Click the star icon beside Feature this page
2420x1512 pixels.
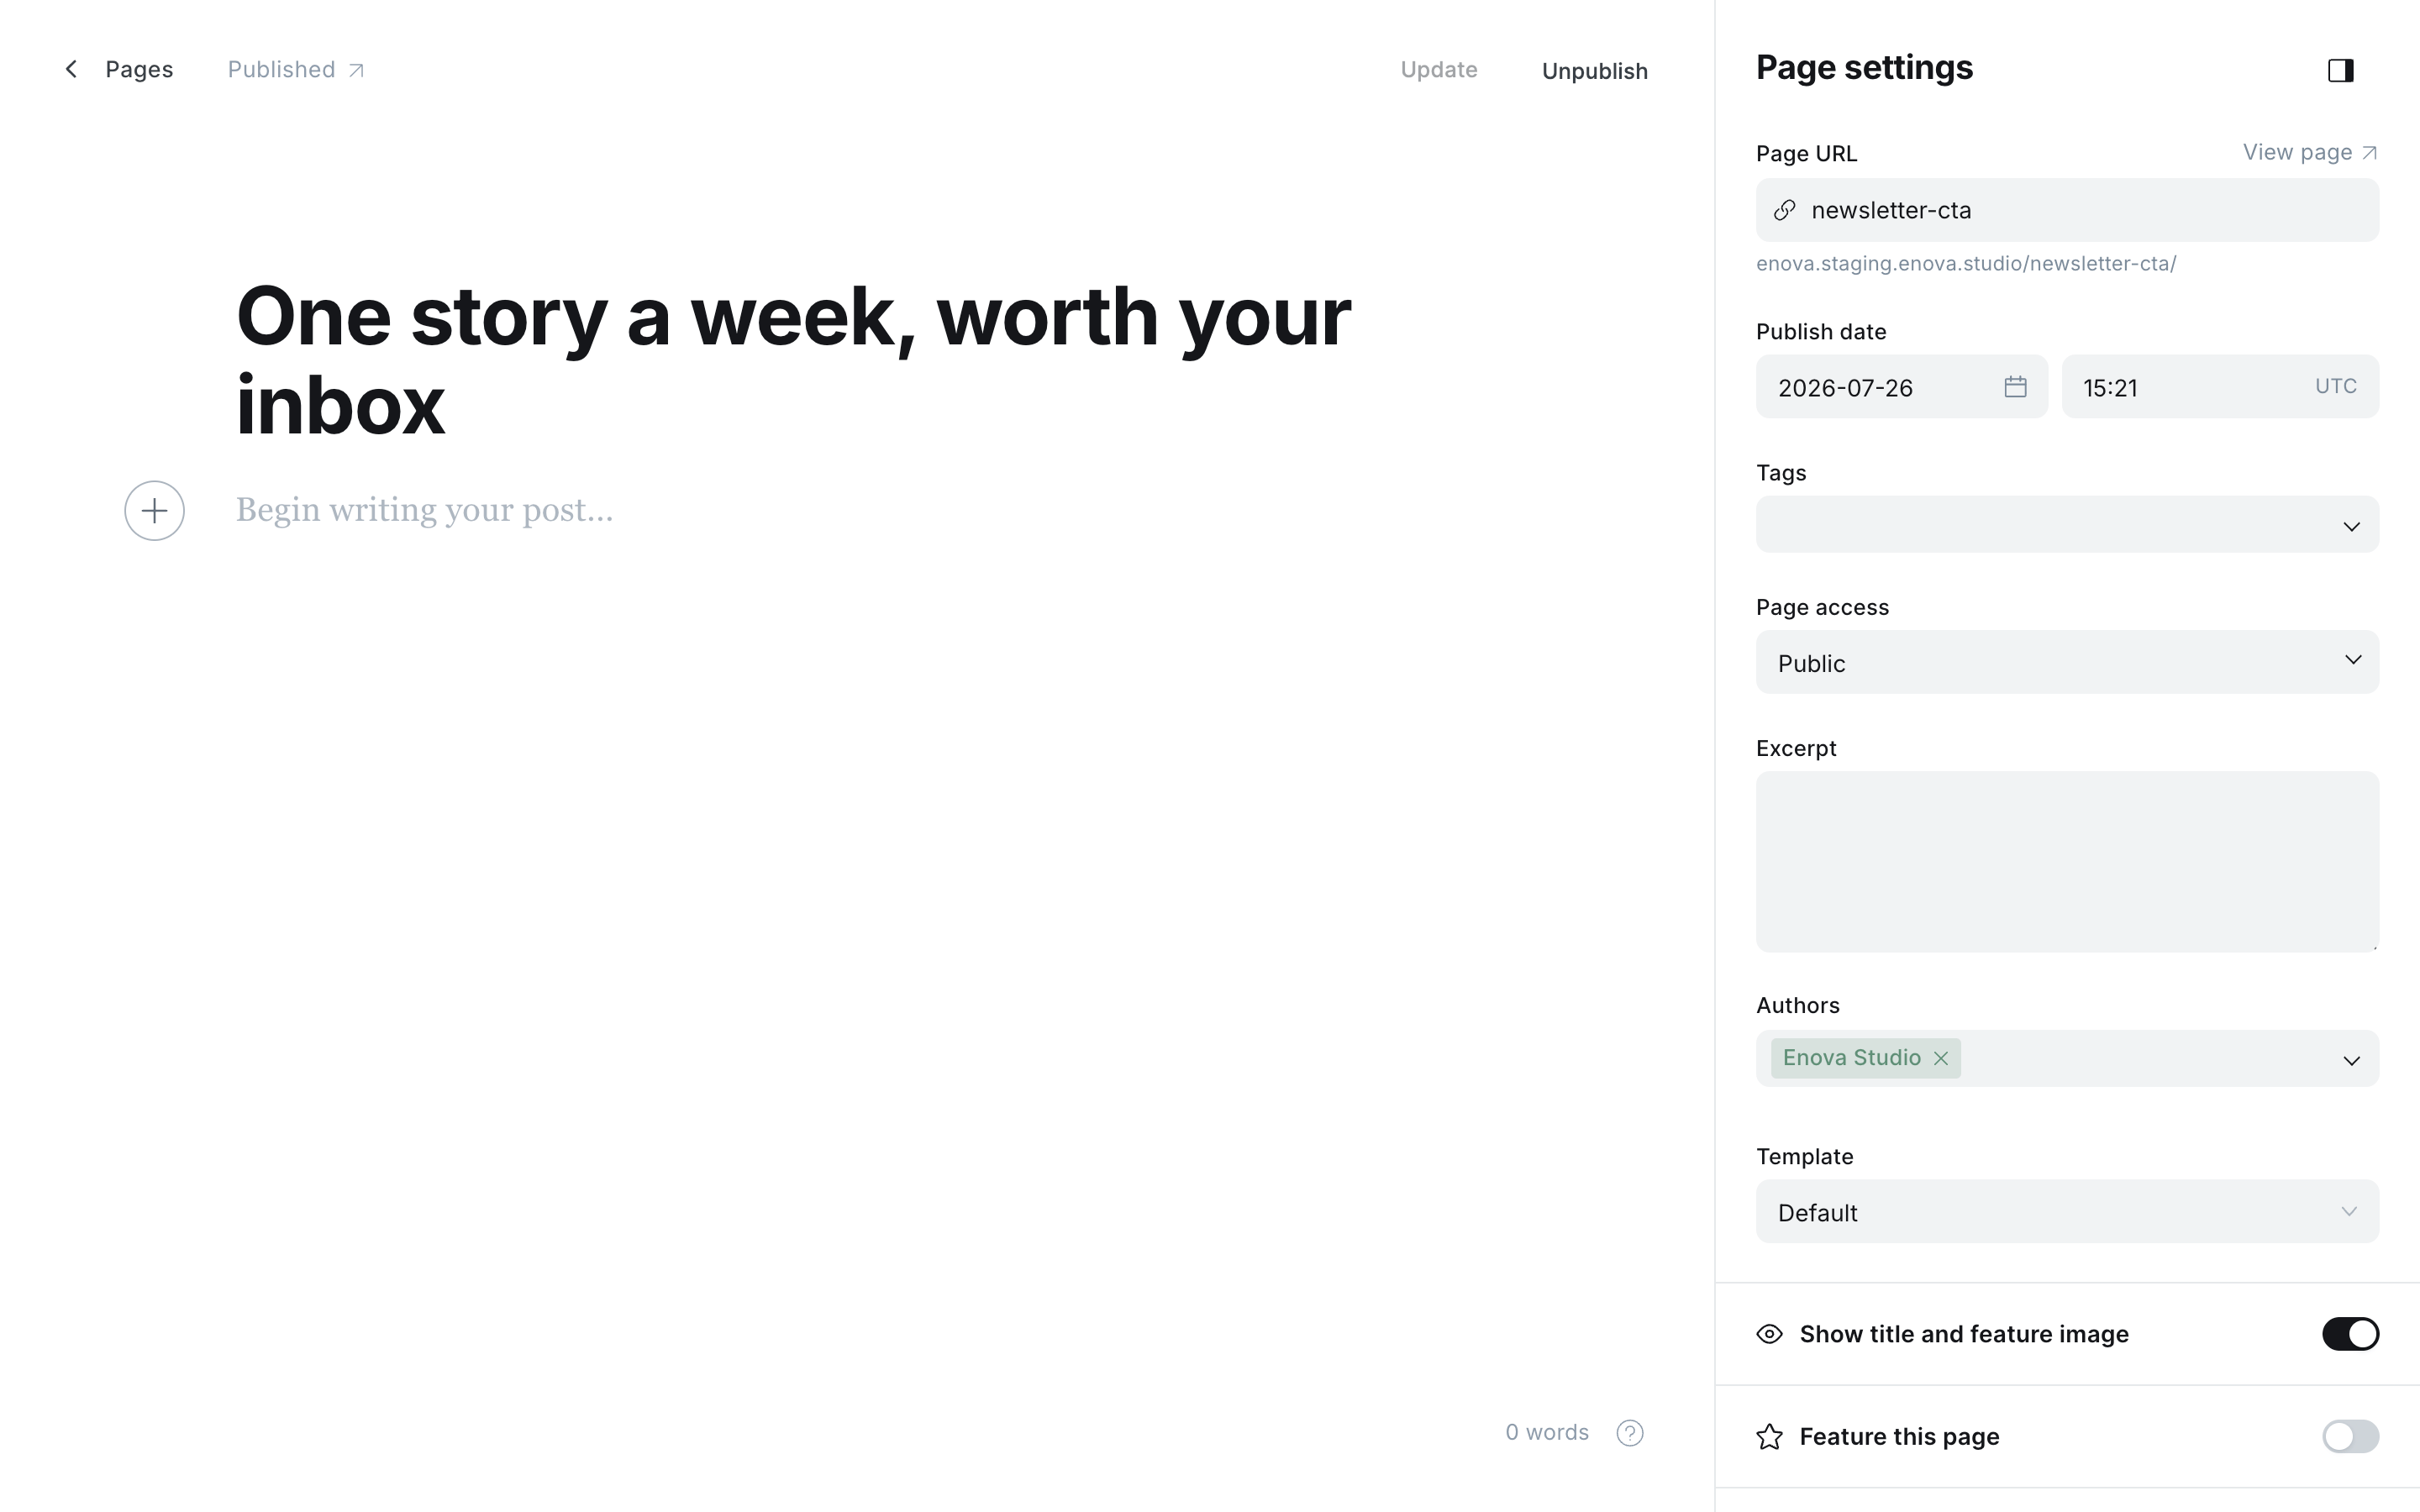1769,1436
